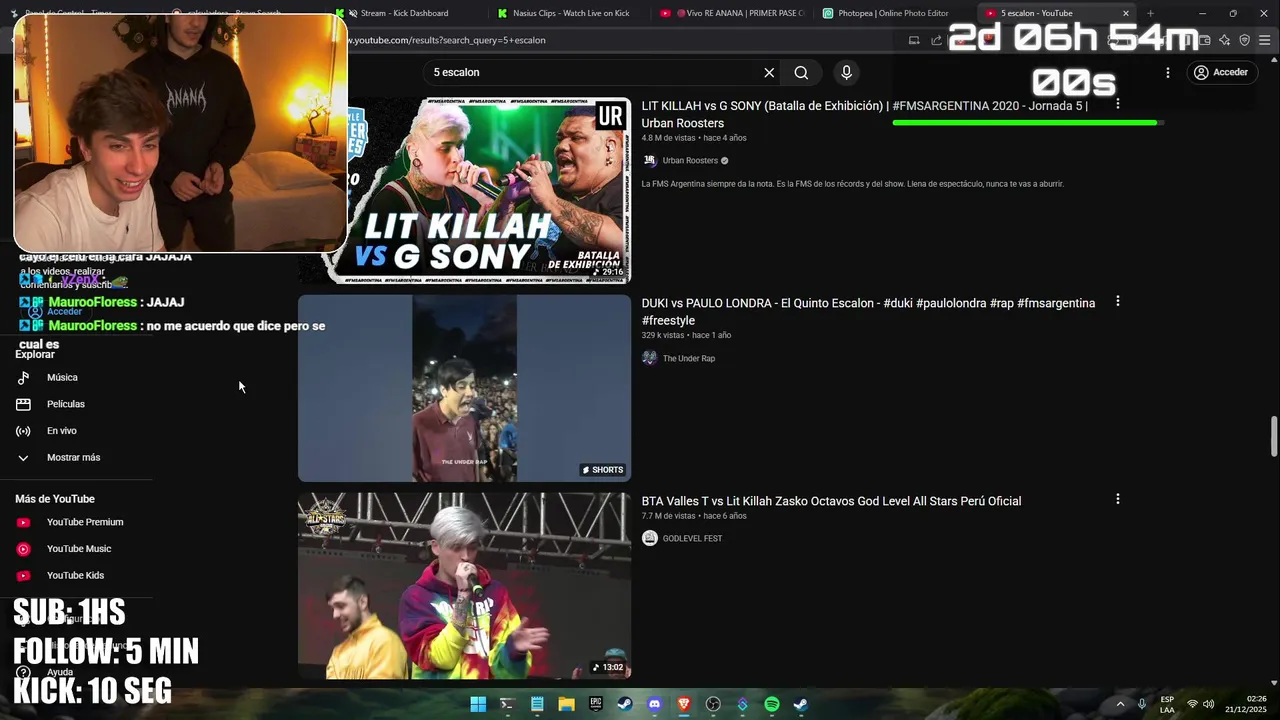Open YouTube settings three-dot menu beside Acceder

click(1167, 73)
